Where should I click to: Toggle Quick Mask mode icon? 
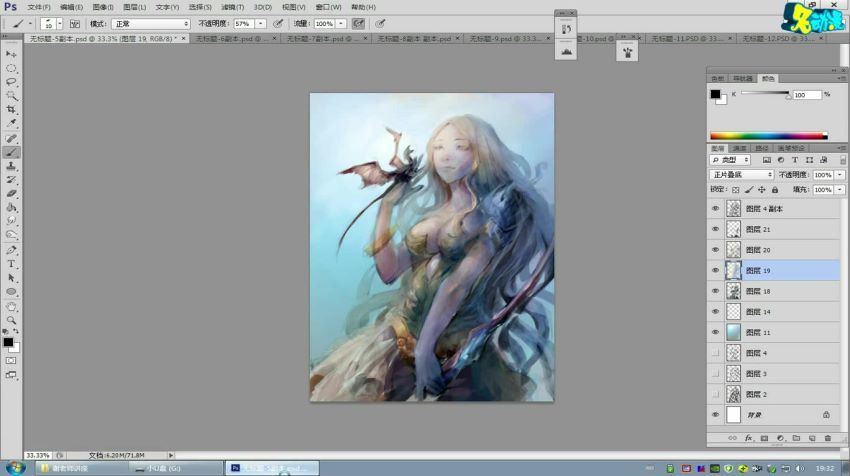pyautogui.click(x=11, y=361)
